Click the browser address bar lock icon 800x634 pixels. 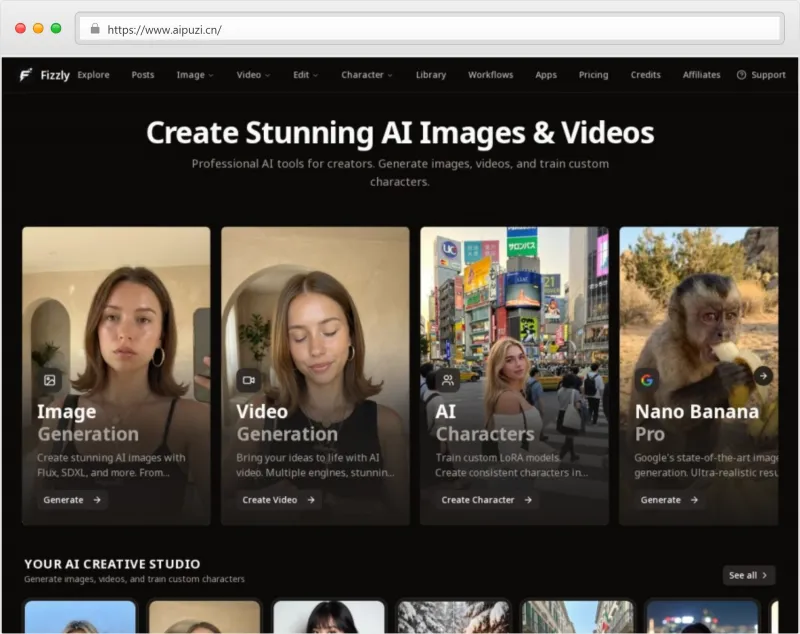click(x=95, y=29)
